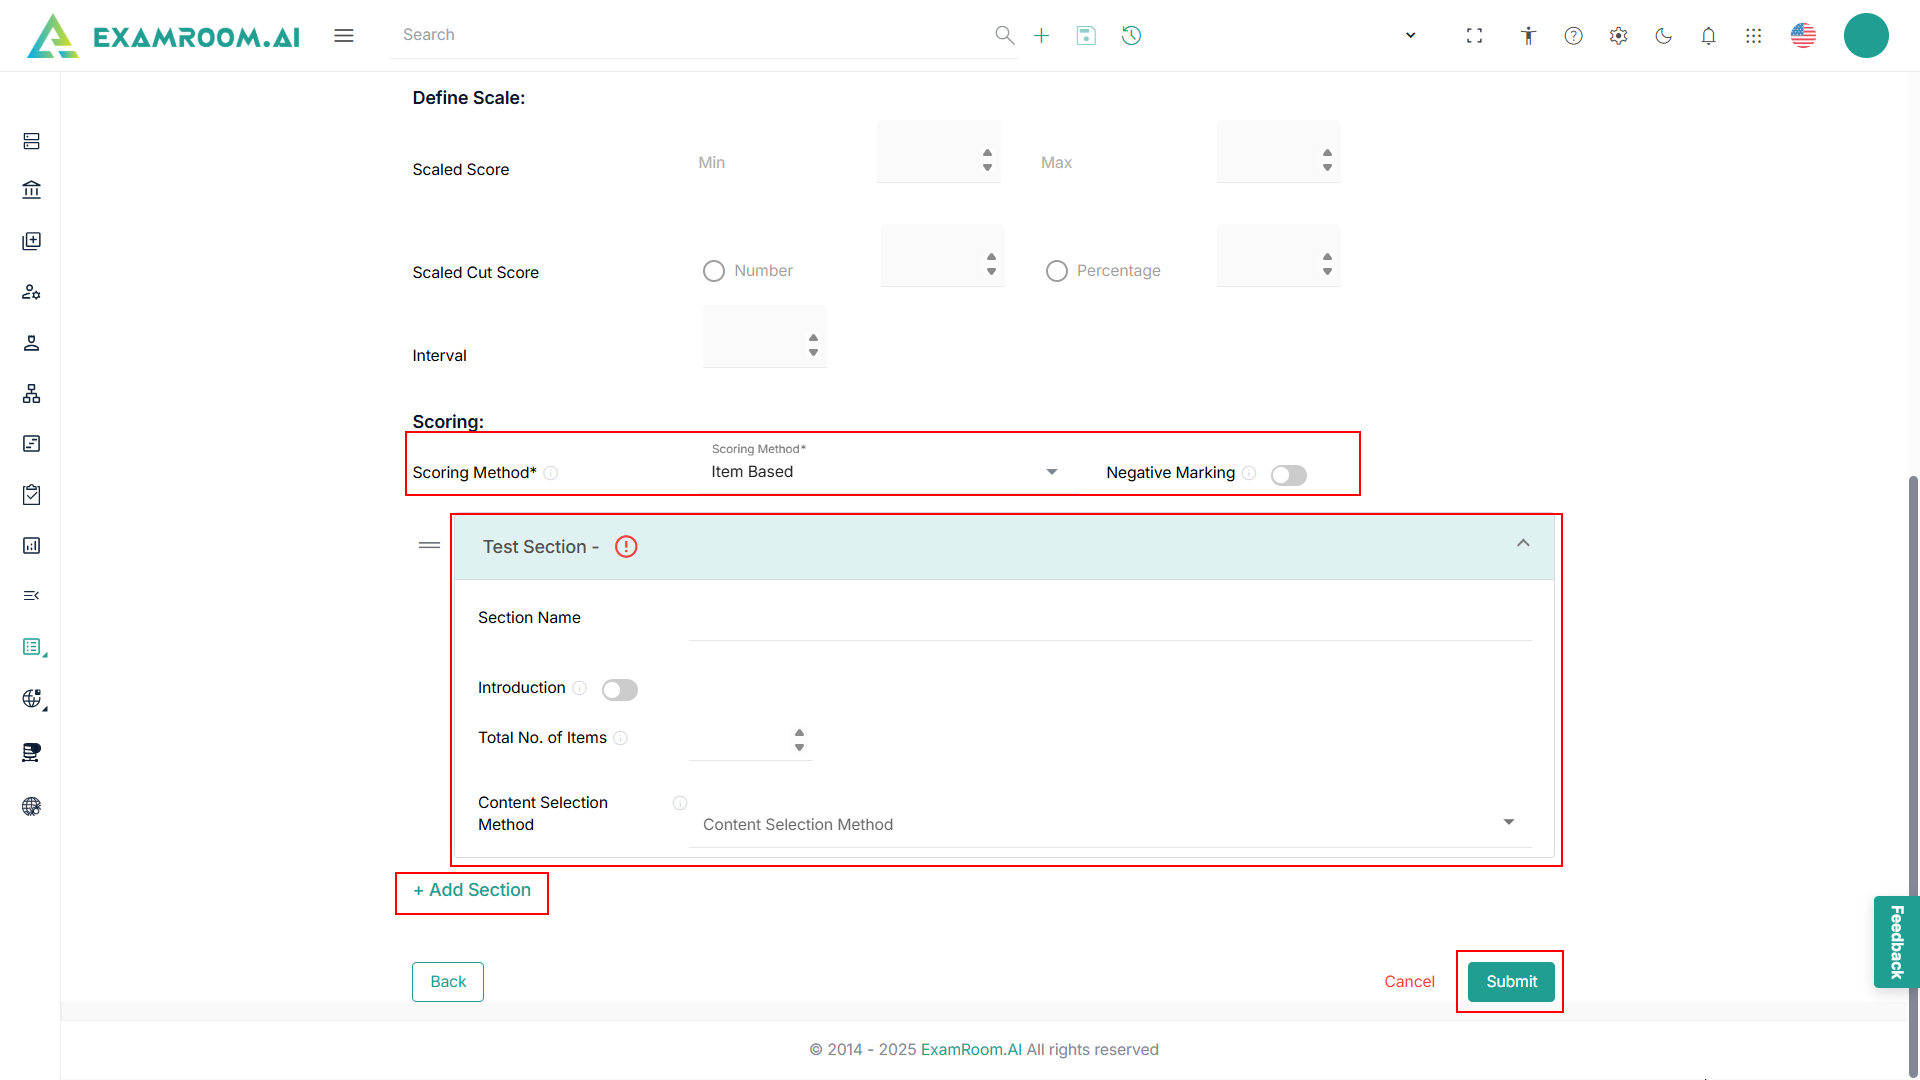Open the notifications bell icon
Viewport: 1920px width, 1080px height.
point(1708,36)
